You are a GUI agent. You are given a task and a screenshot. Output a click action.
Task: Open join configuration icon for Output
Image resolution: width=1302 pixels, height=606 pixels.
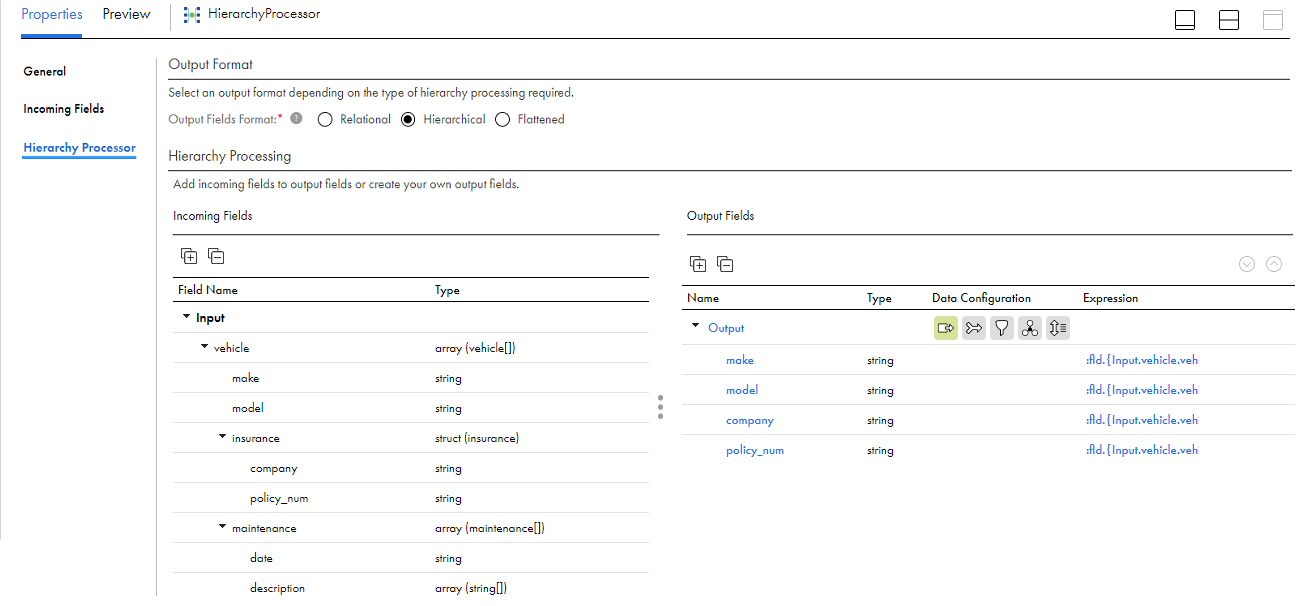coord(974,328)
